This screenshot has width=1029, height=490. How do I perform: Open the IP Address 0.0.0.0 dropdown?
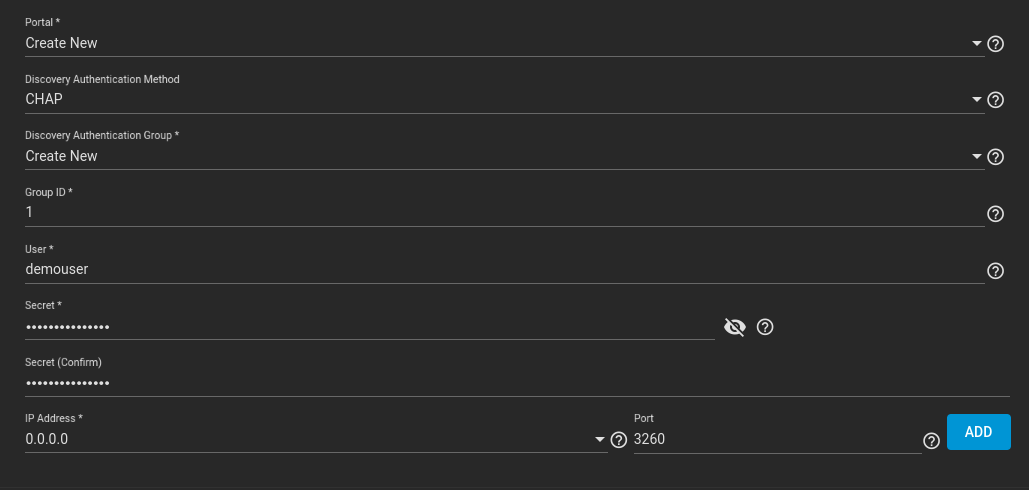click(x=316, y=439)
